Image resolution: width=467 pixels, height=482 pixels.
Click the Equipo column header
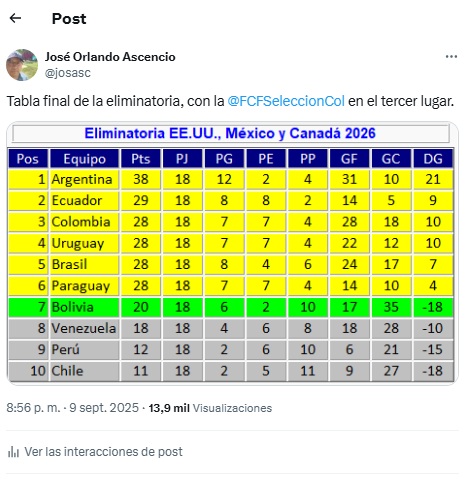pyautogui.click(x=84, y=159)
